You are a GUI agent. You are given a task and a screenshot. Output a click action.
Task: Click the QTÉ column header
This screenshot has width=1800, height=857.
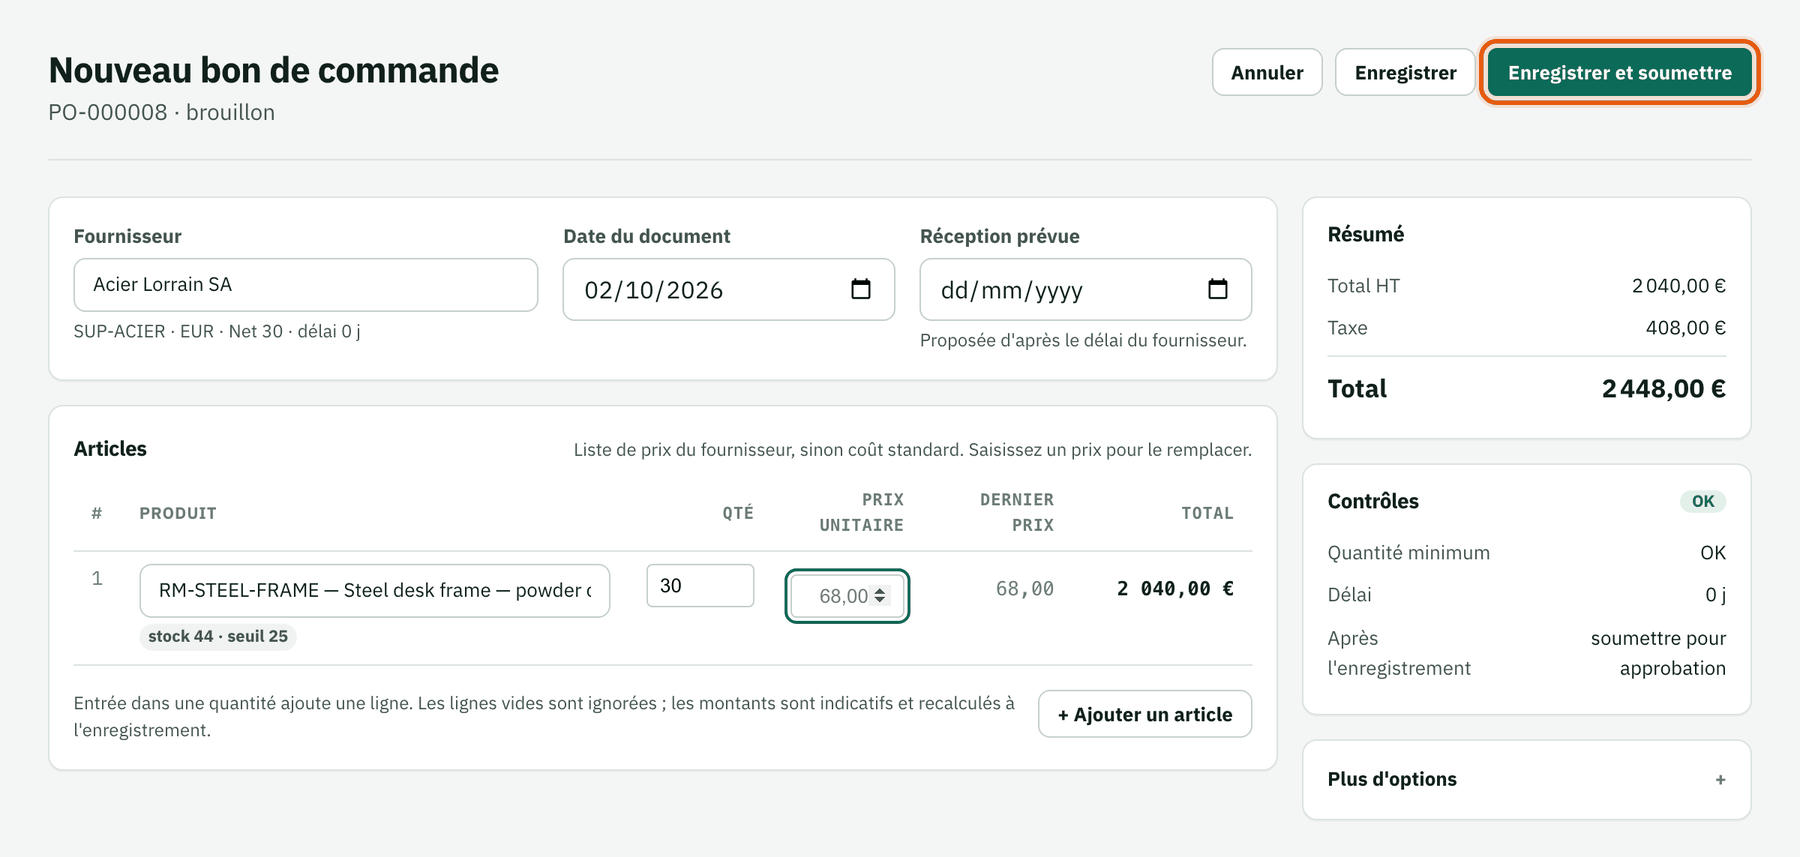tap(738, 513)
